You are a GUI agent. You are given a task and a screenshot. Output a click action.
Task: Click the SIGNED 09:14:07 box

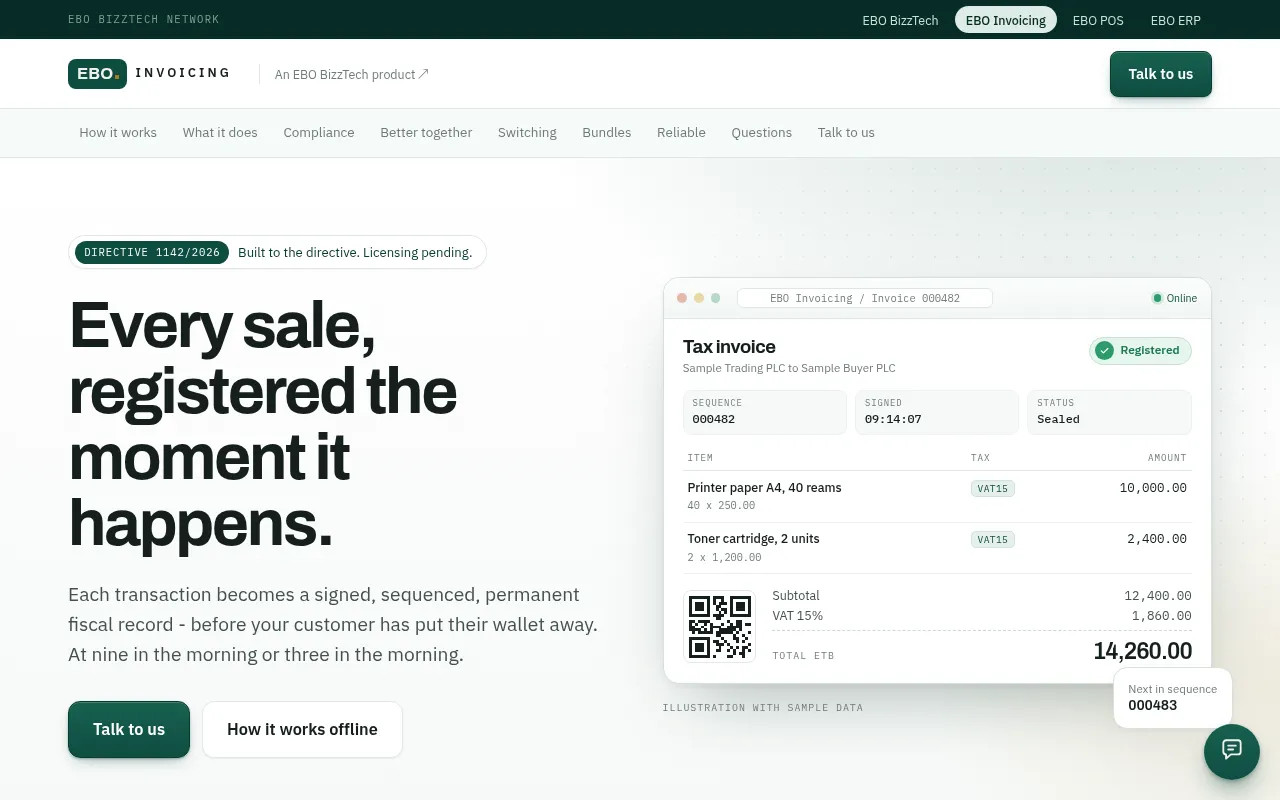pos(937,412)
